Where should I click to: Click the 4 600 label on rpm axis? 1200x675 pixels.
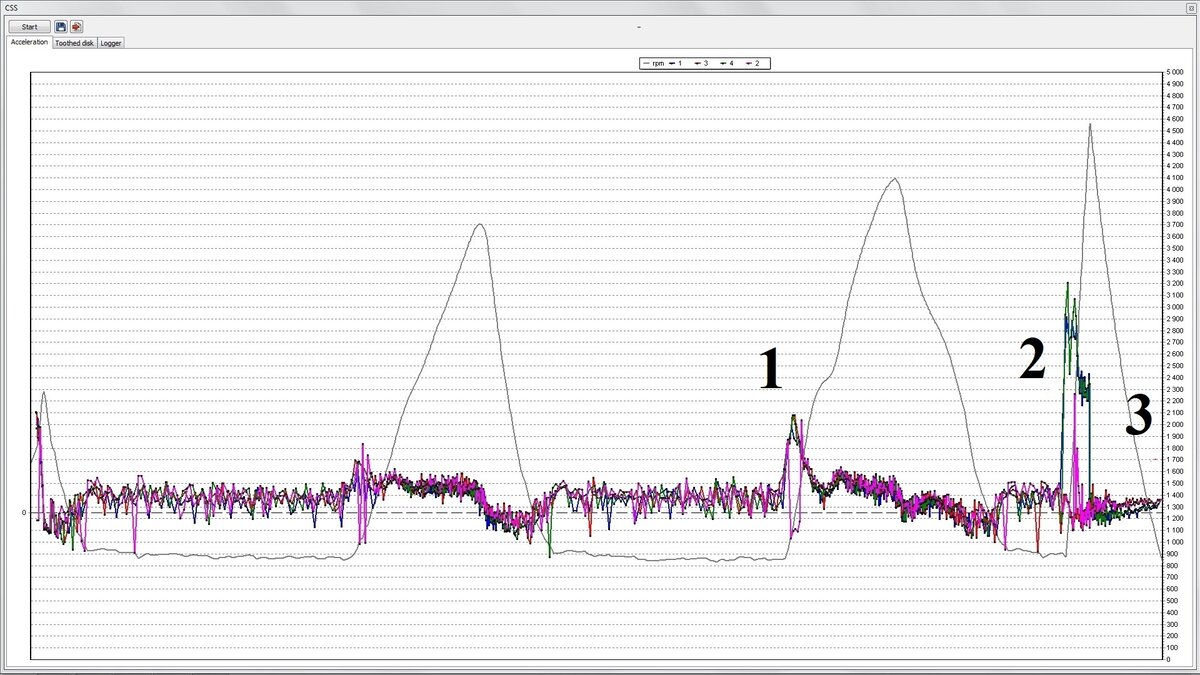(x=1174, y=119)
